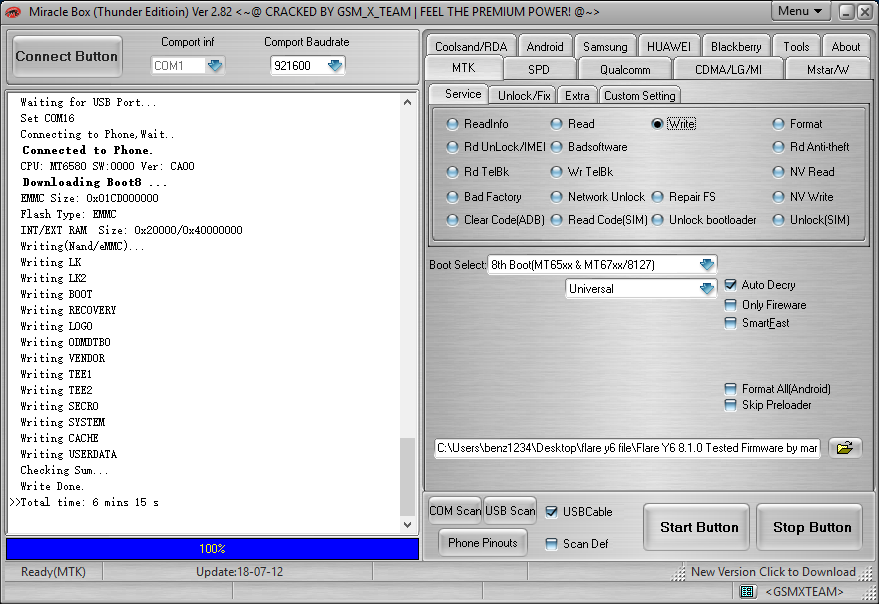Click the Start Button
Image resolution: width=879 pixels, height=604 pixels.
click(x=698, y=527)
